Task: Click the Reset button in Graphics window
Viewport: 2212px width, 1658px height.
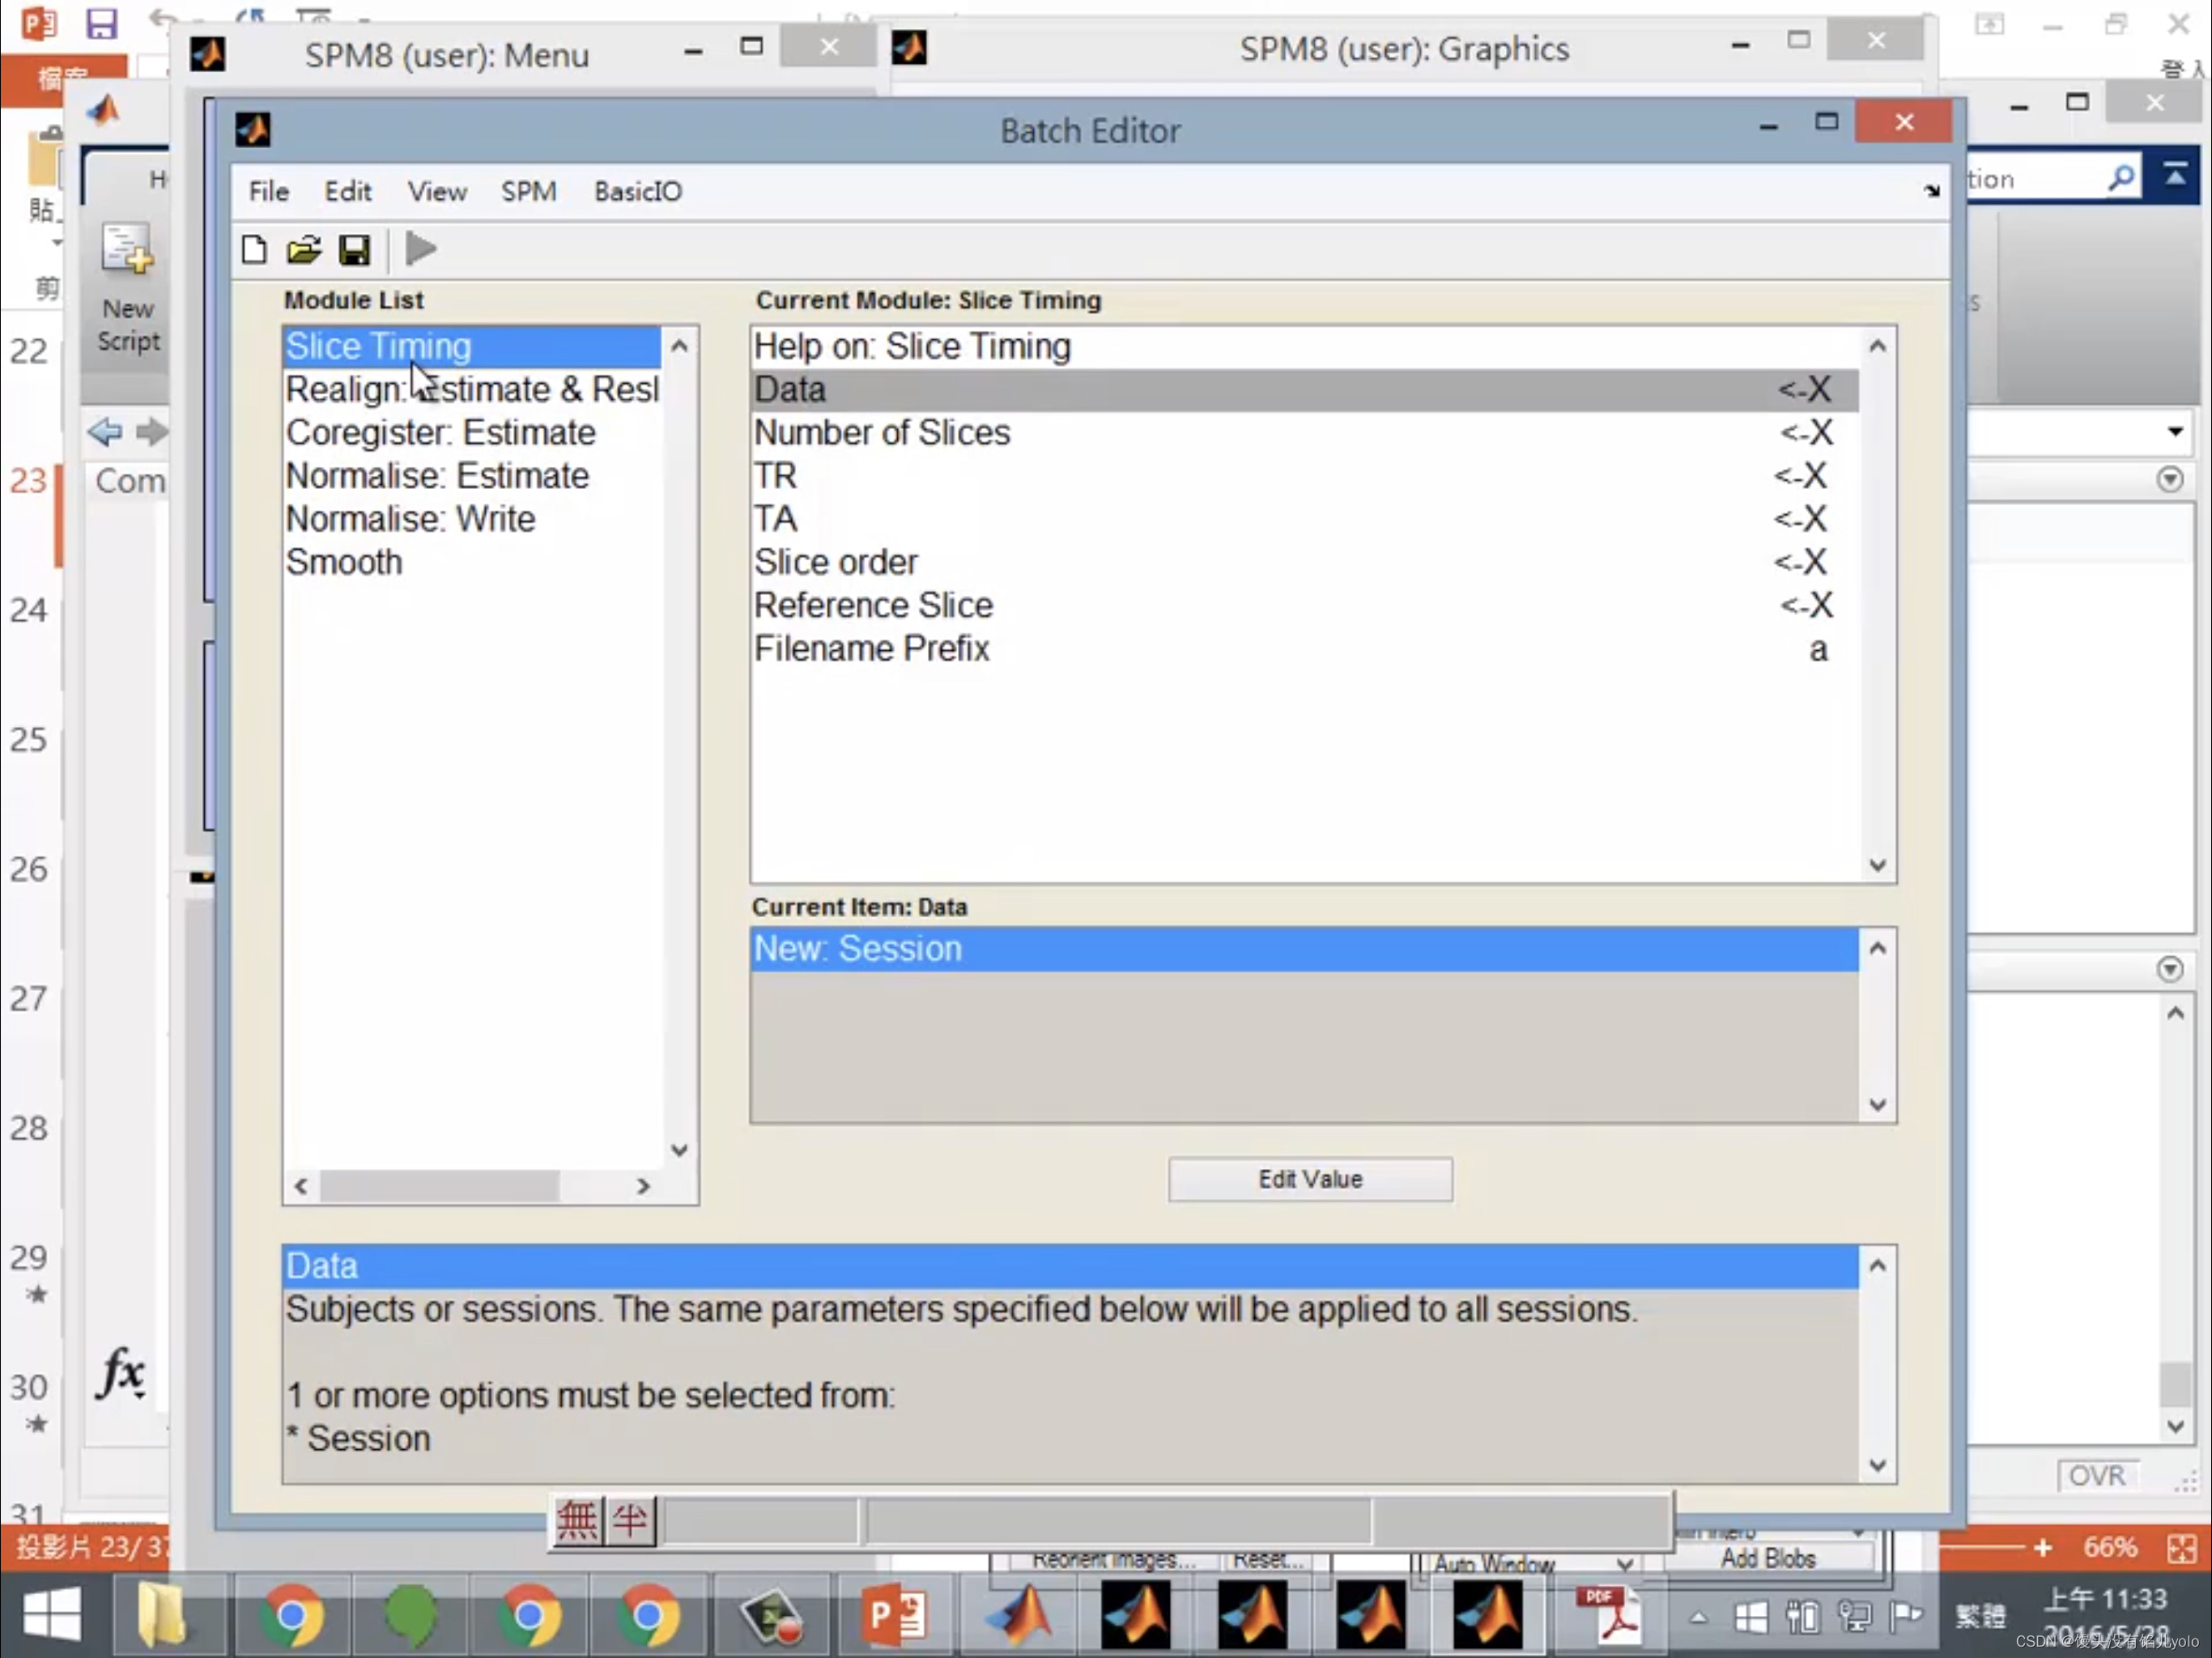Action: click(x=1268, y=1559)
